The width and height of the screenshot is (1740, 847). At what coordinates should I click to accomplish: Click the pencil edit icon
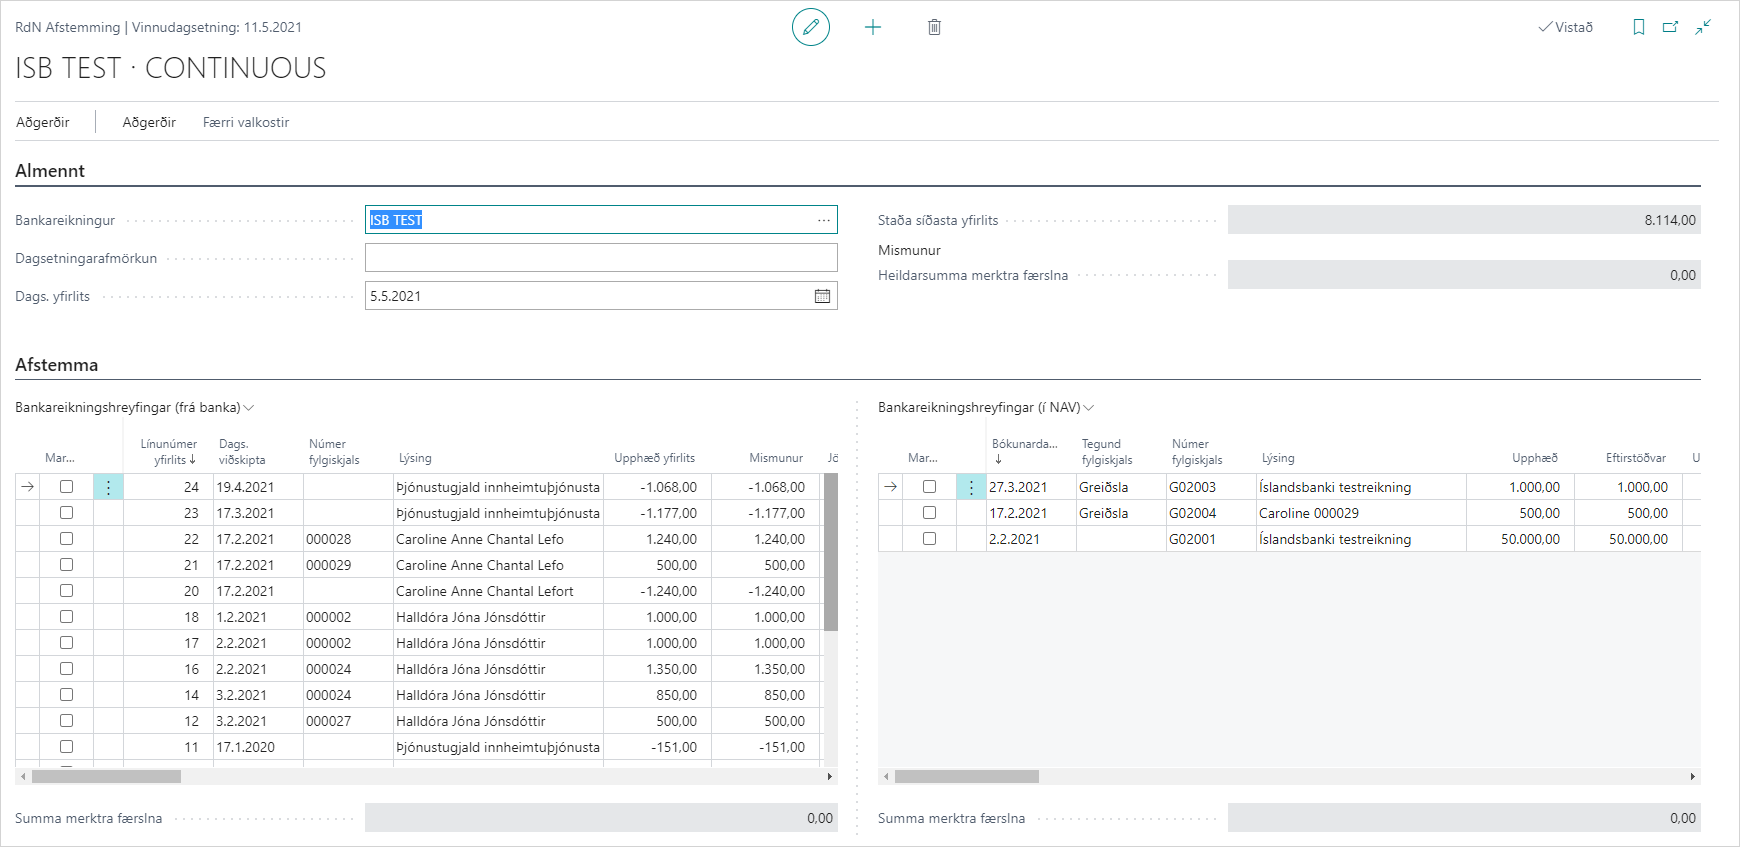(811, 27)
